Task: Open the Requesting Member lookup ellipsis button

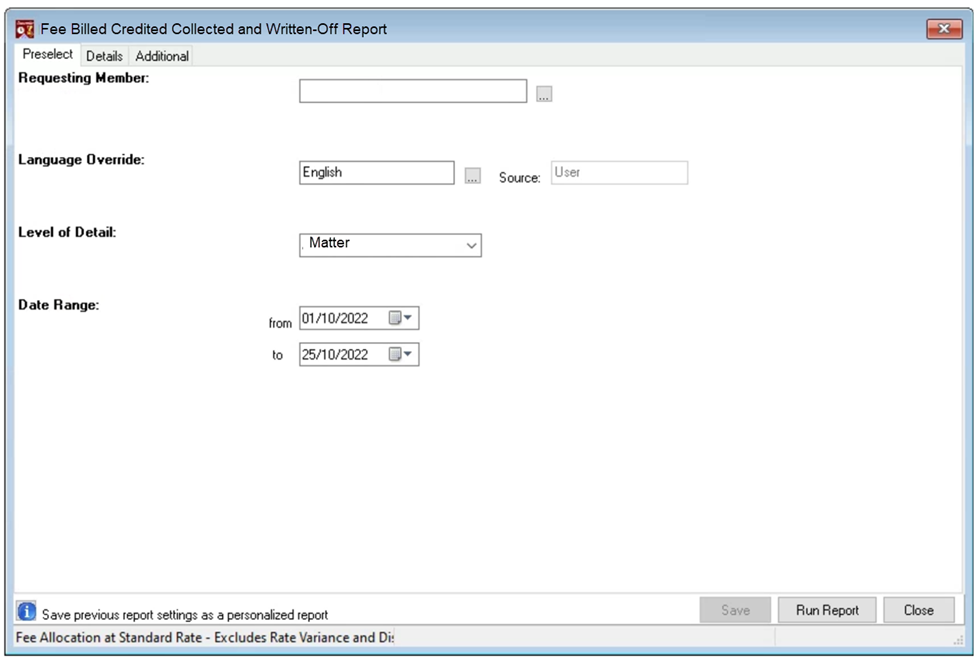Action: point(544,94)
